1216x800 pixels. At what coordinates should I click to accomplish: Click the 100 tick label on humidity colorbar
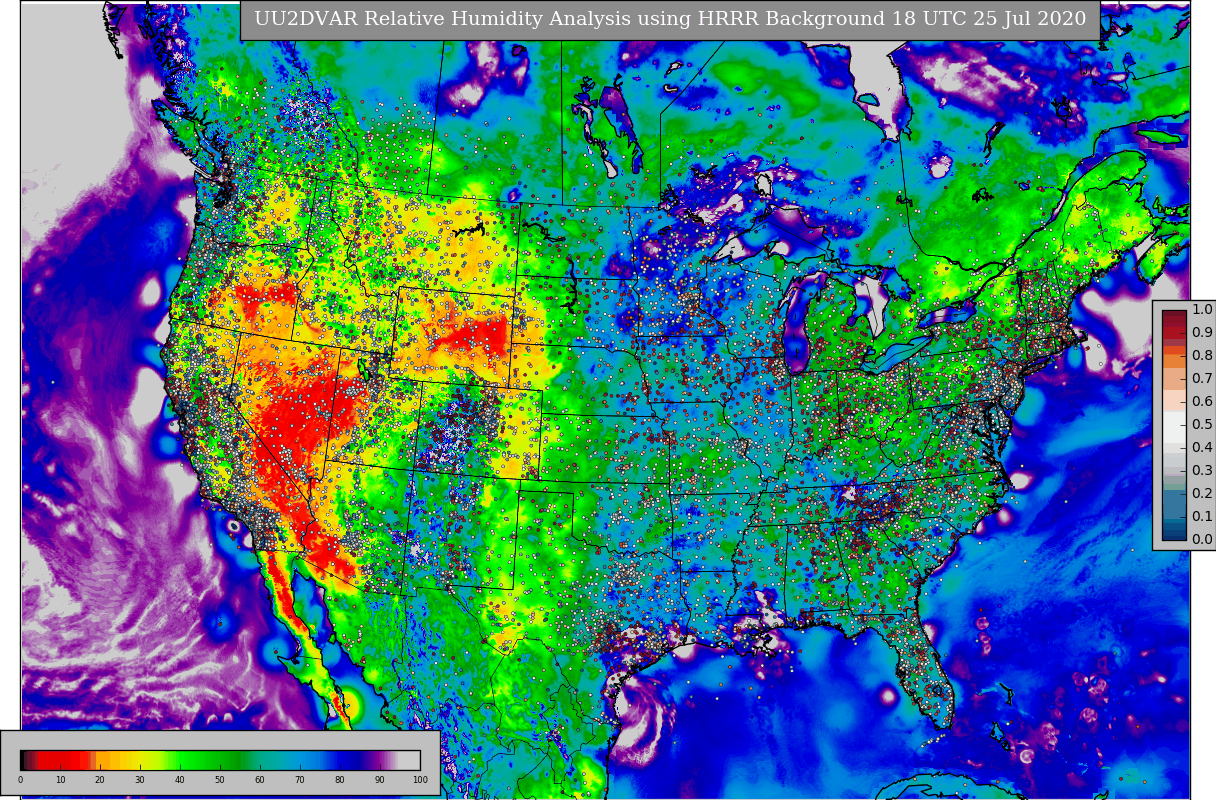420,780
